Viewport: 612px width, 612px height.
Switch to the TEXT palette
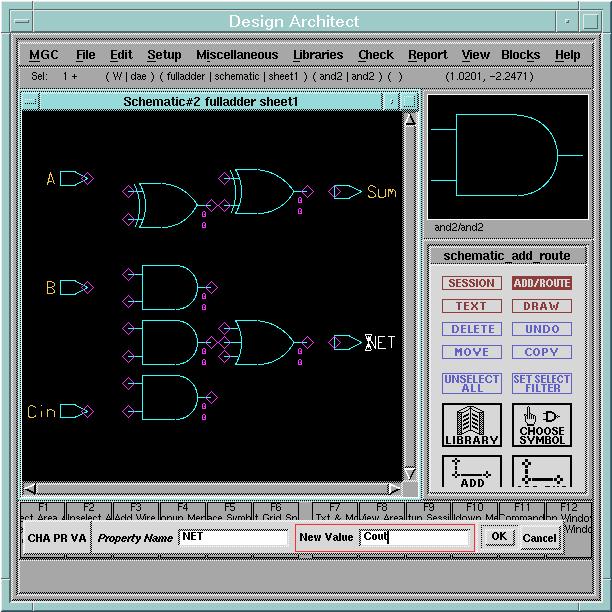coord(471,306)
